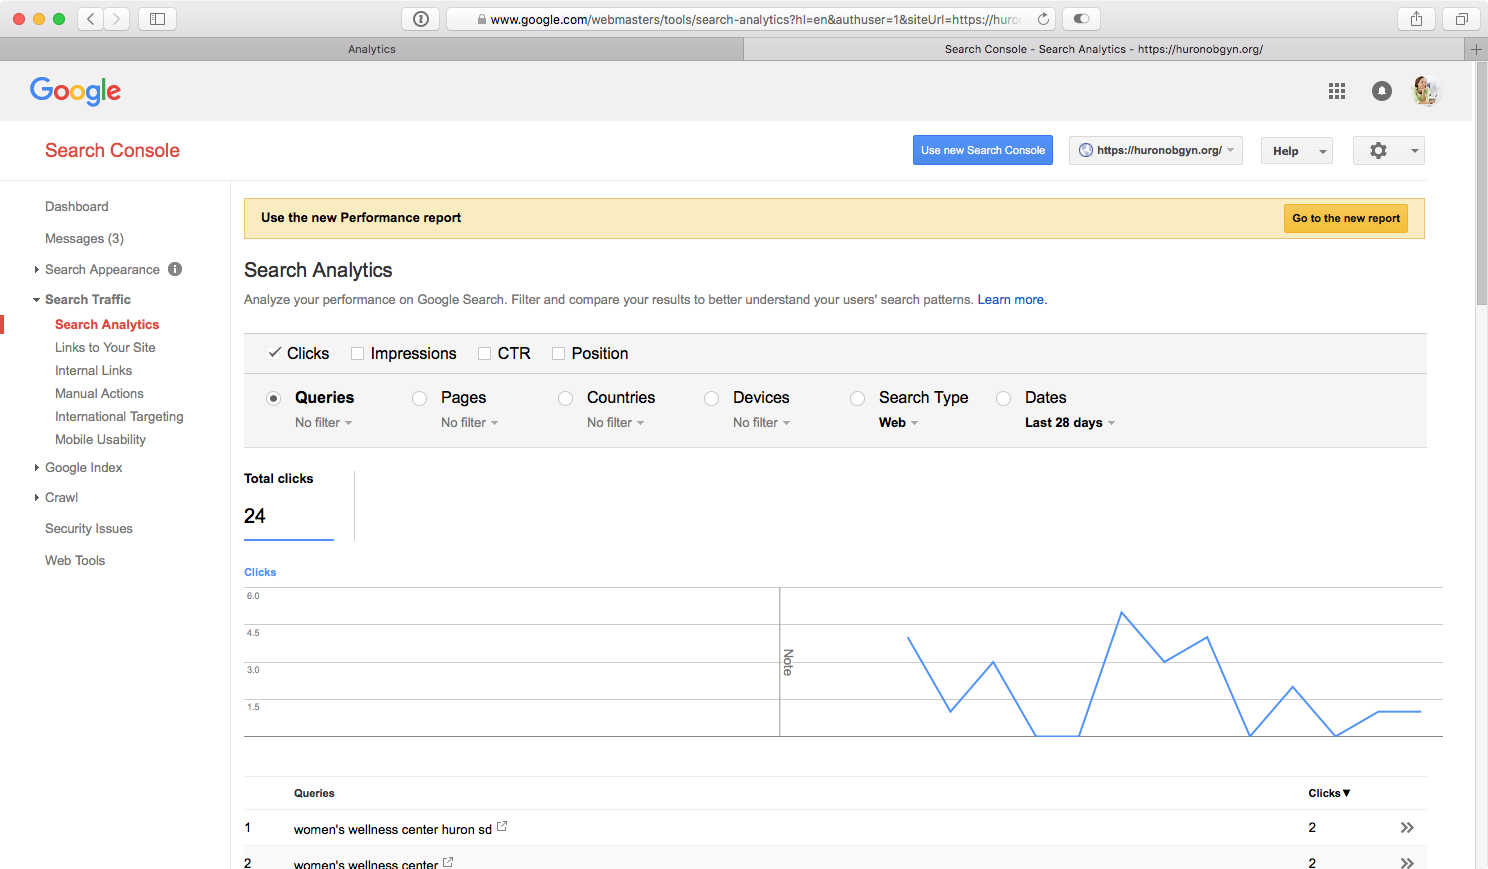Open the huronobgyn.org property selector
1488x869 pixels.
(1155, 151)
